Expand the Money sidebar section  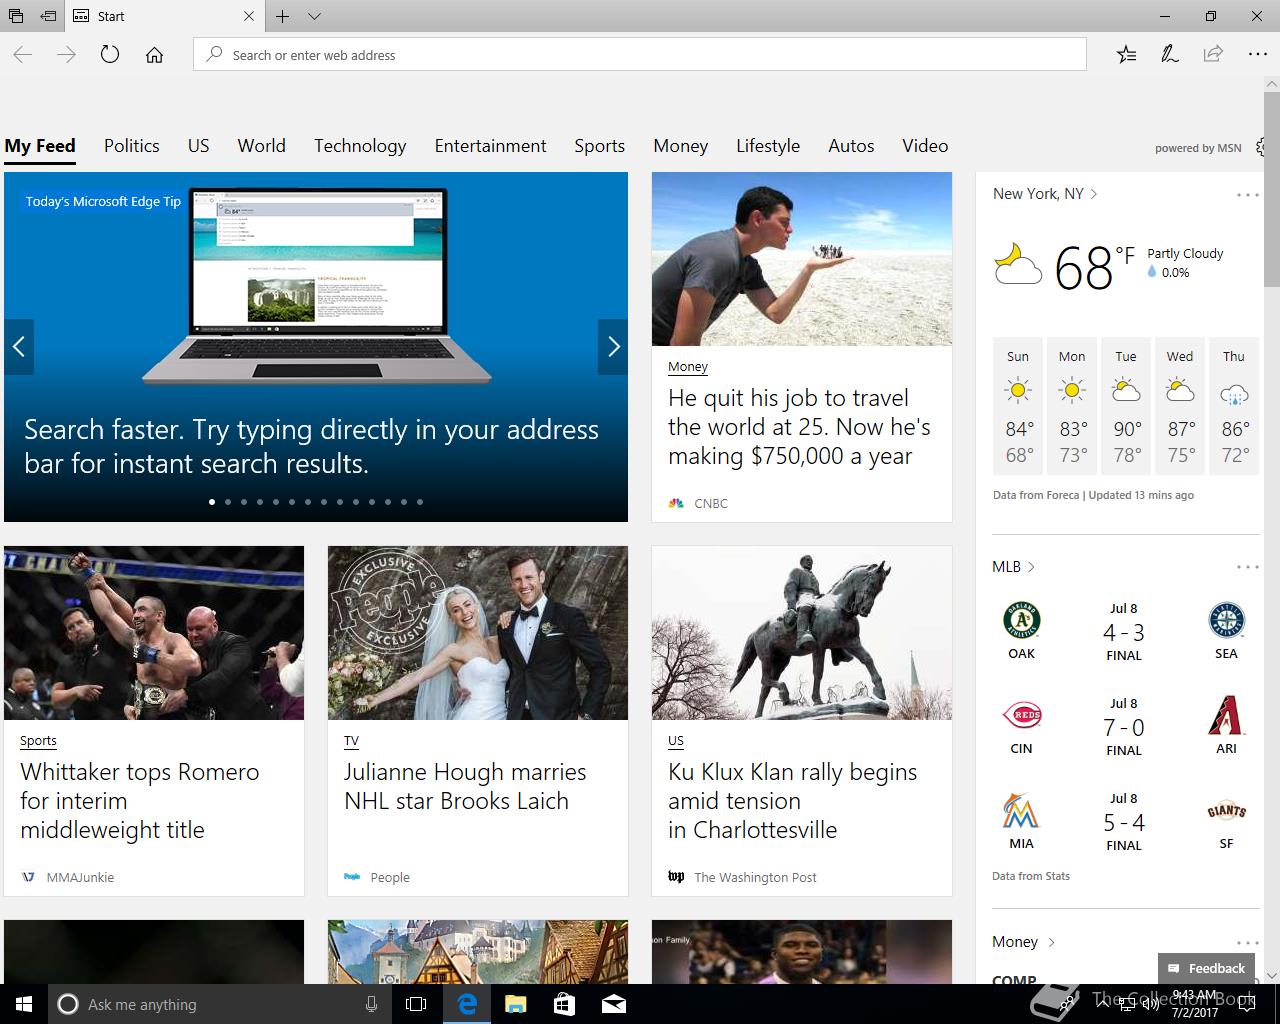point(1023,942)
